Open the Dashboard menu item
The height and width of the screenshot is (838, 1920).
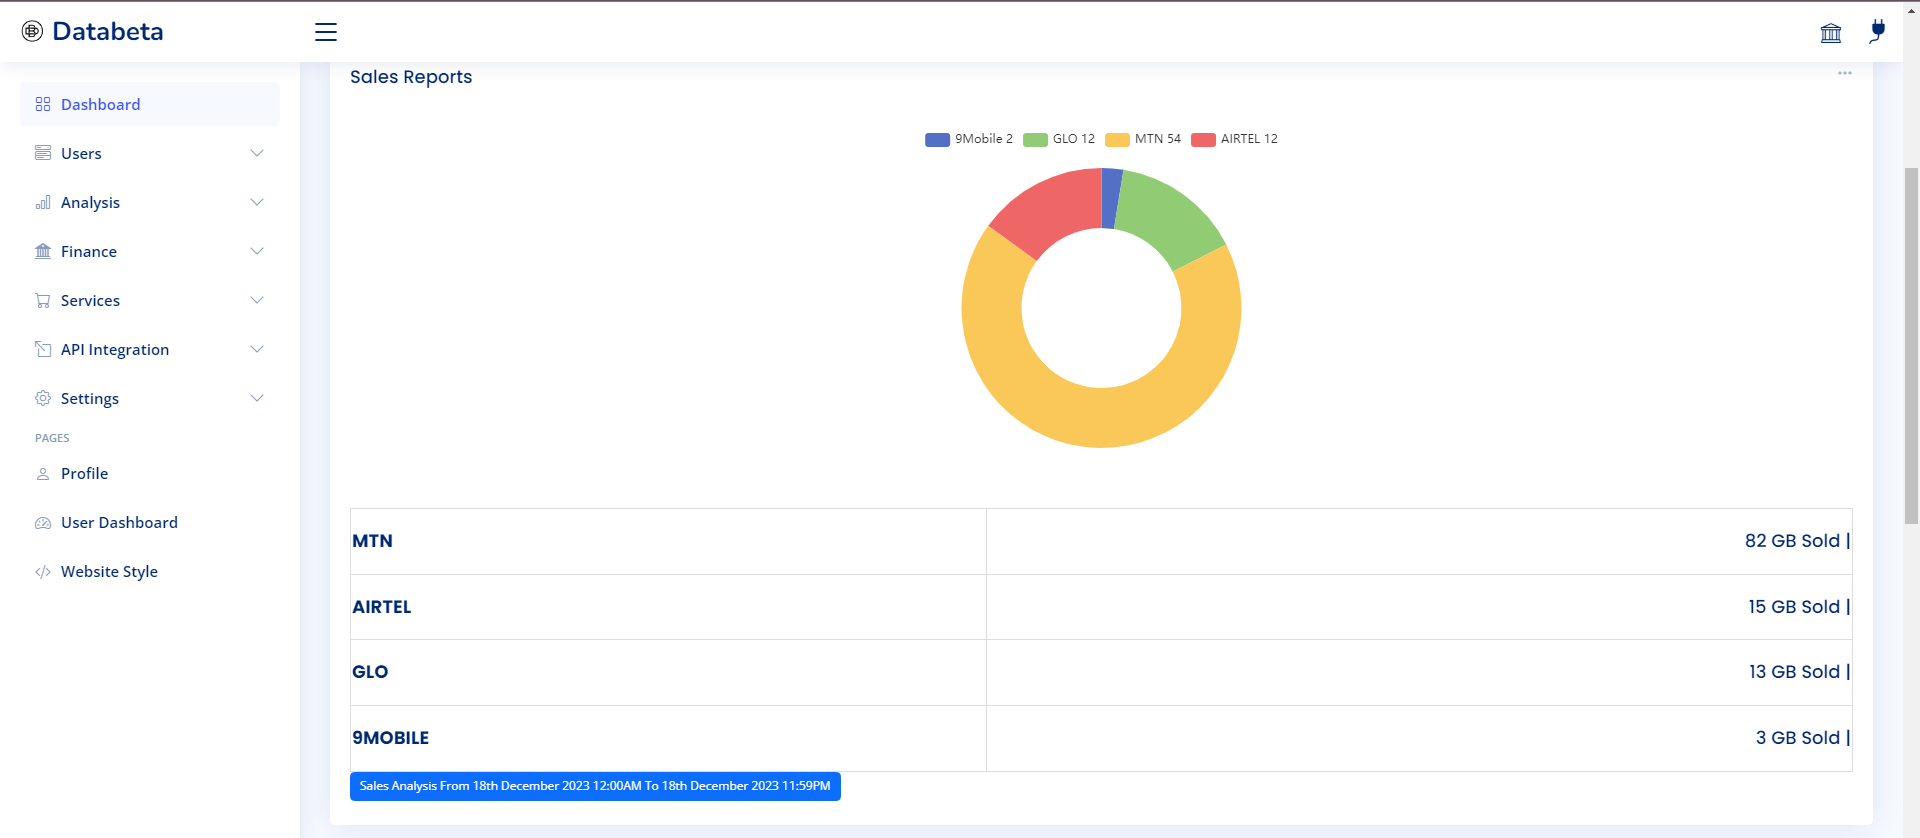[100, 105]
